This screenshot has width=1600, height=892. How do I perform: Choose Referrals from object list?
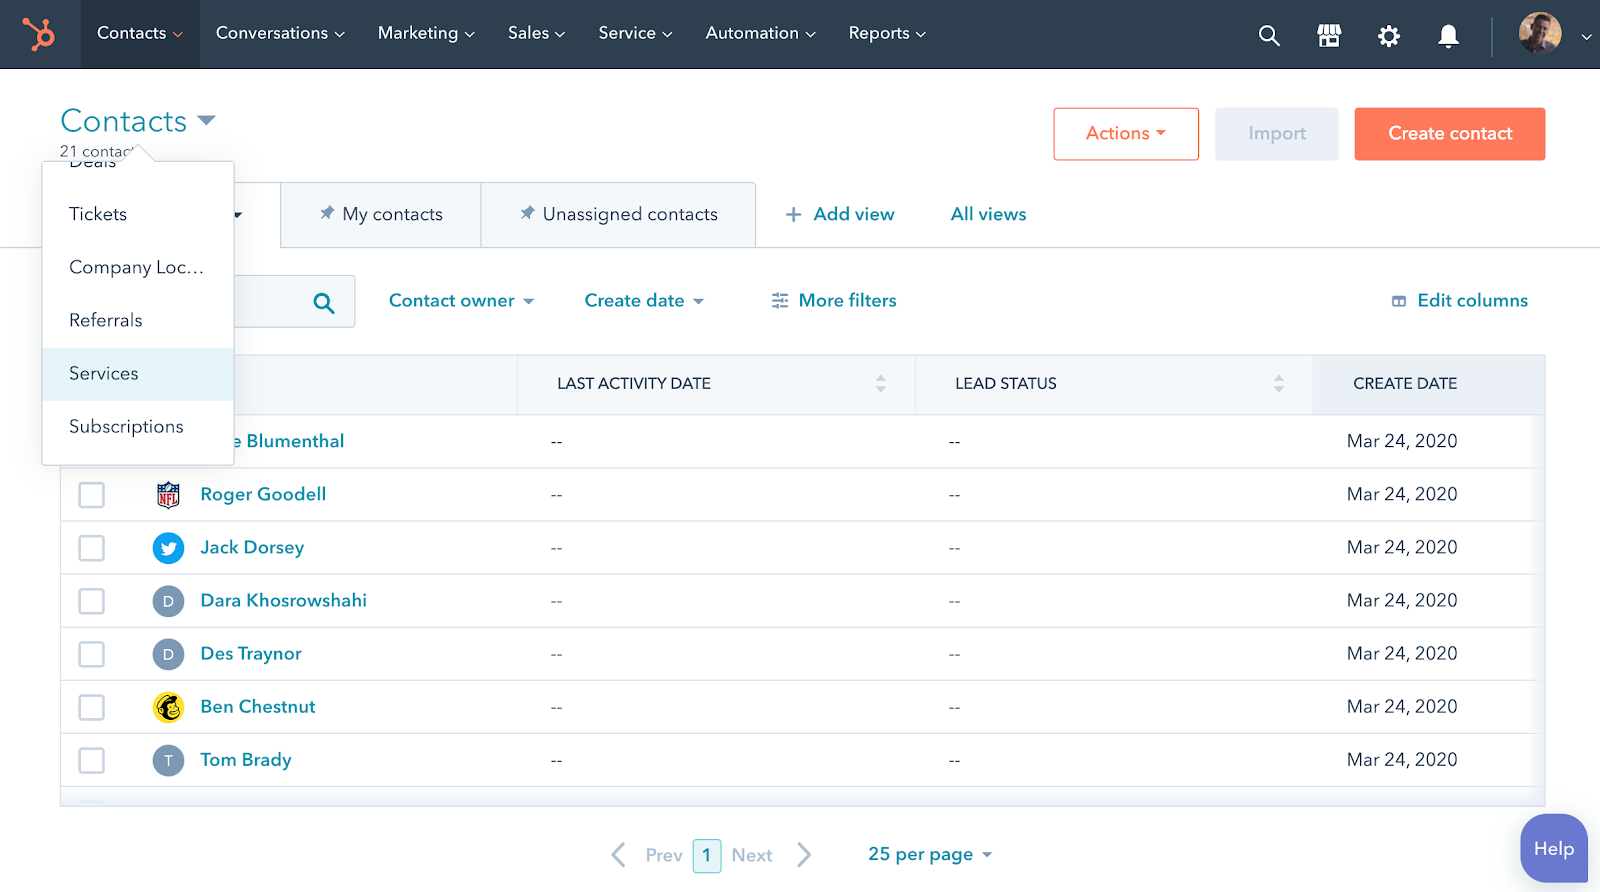(138, 320)
